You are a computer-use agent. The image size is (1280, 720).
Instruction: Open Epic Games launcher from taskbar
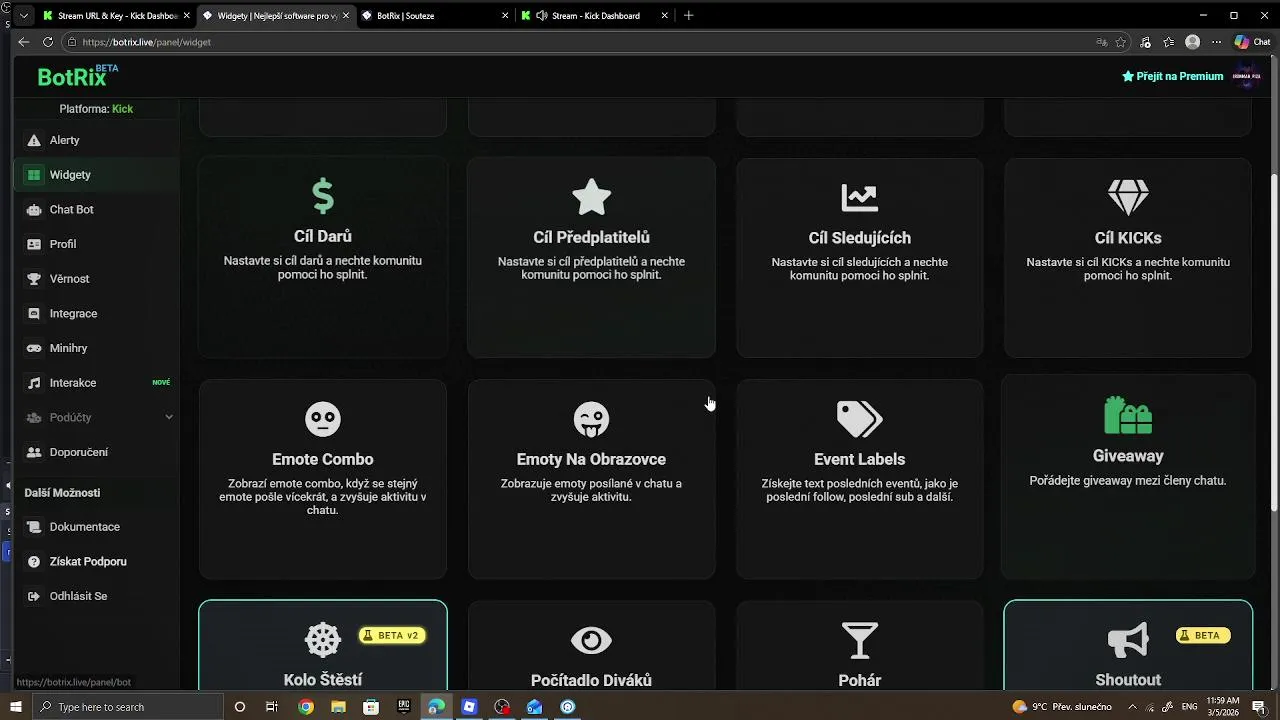[404, 707]
